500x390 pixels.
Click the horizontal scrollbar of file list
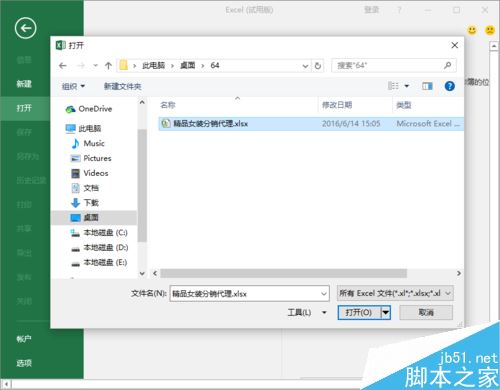click(x=283, y=273)
